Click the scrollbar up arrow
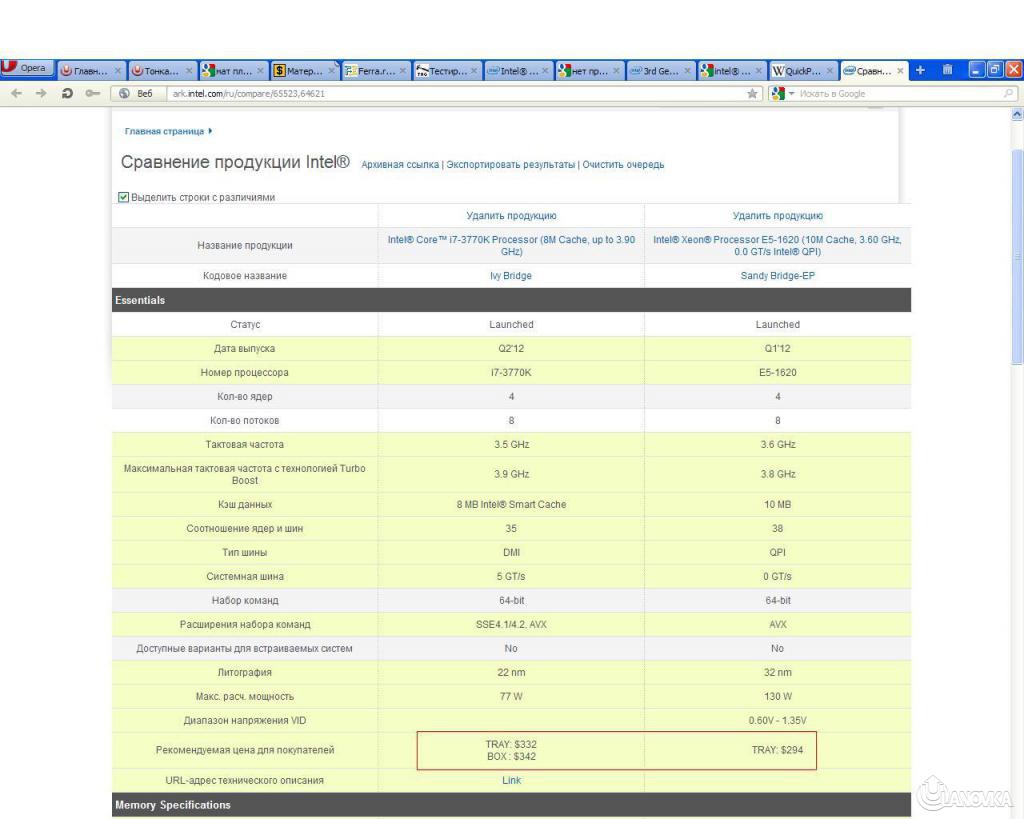The width and height of the screenshot is (1024, 819). [1017, 114]
